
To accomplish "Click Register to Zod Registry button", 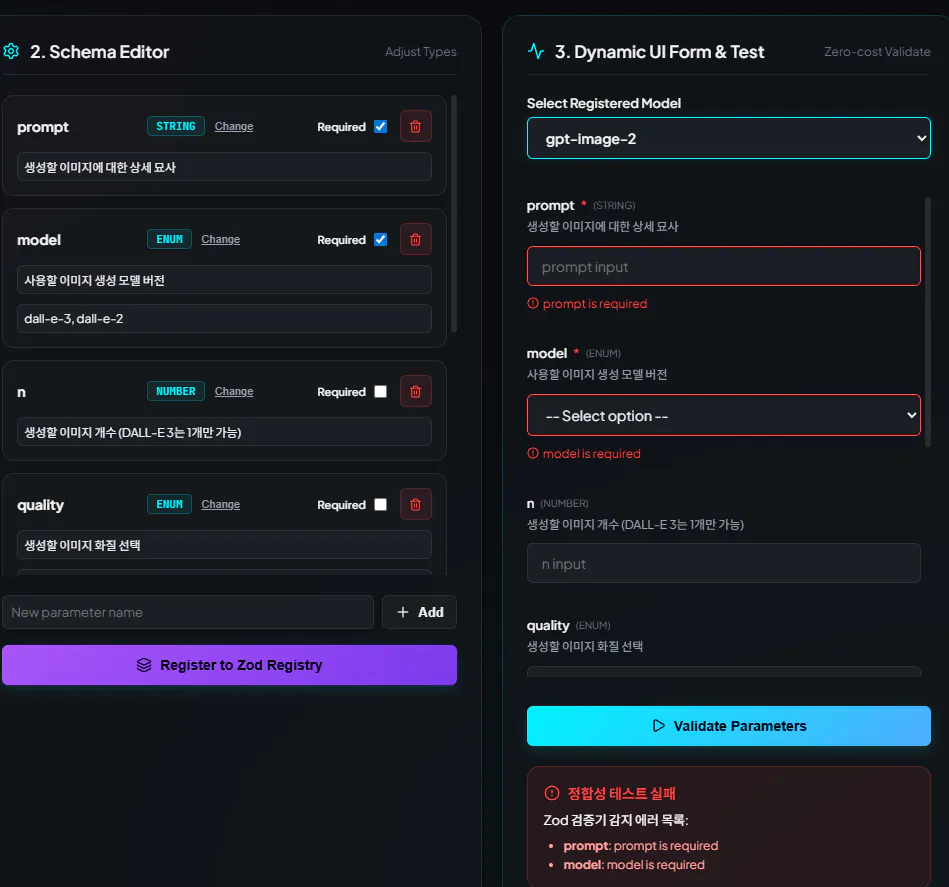I will pyautogui.click(x=229, y=665).
